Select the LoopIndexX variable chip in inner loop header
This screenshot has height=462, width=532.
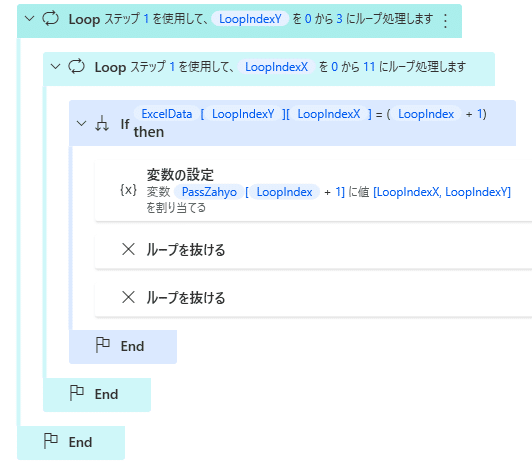coord(276,67)
